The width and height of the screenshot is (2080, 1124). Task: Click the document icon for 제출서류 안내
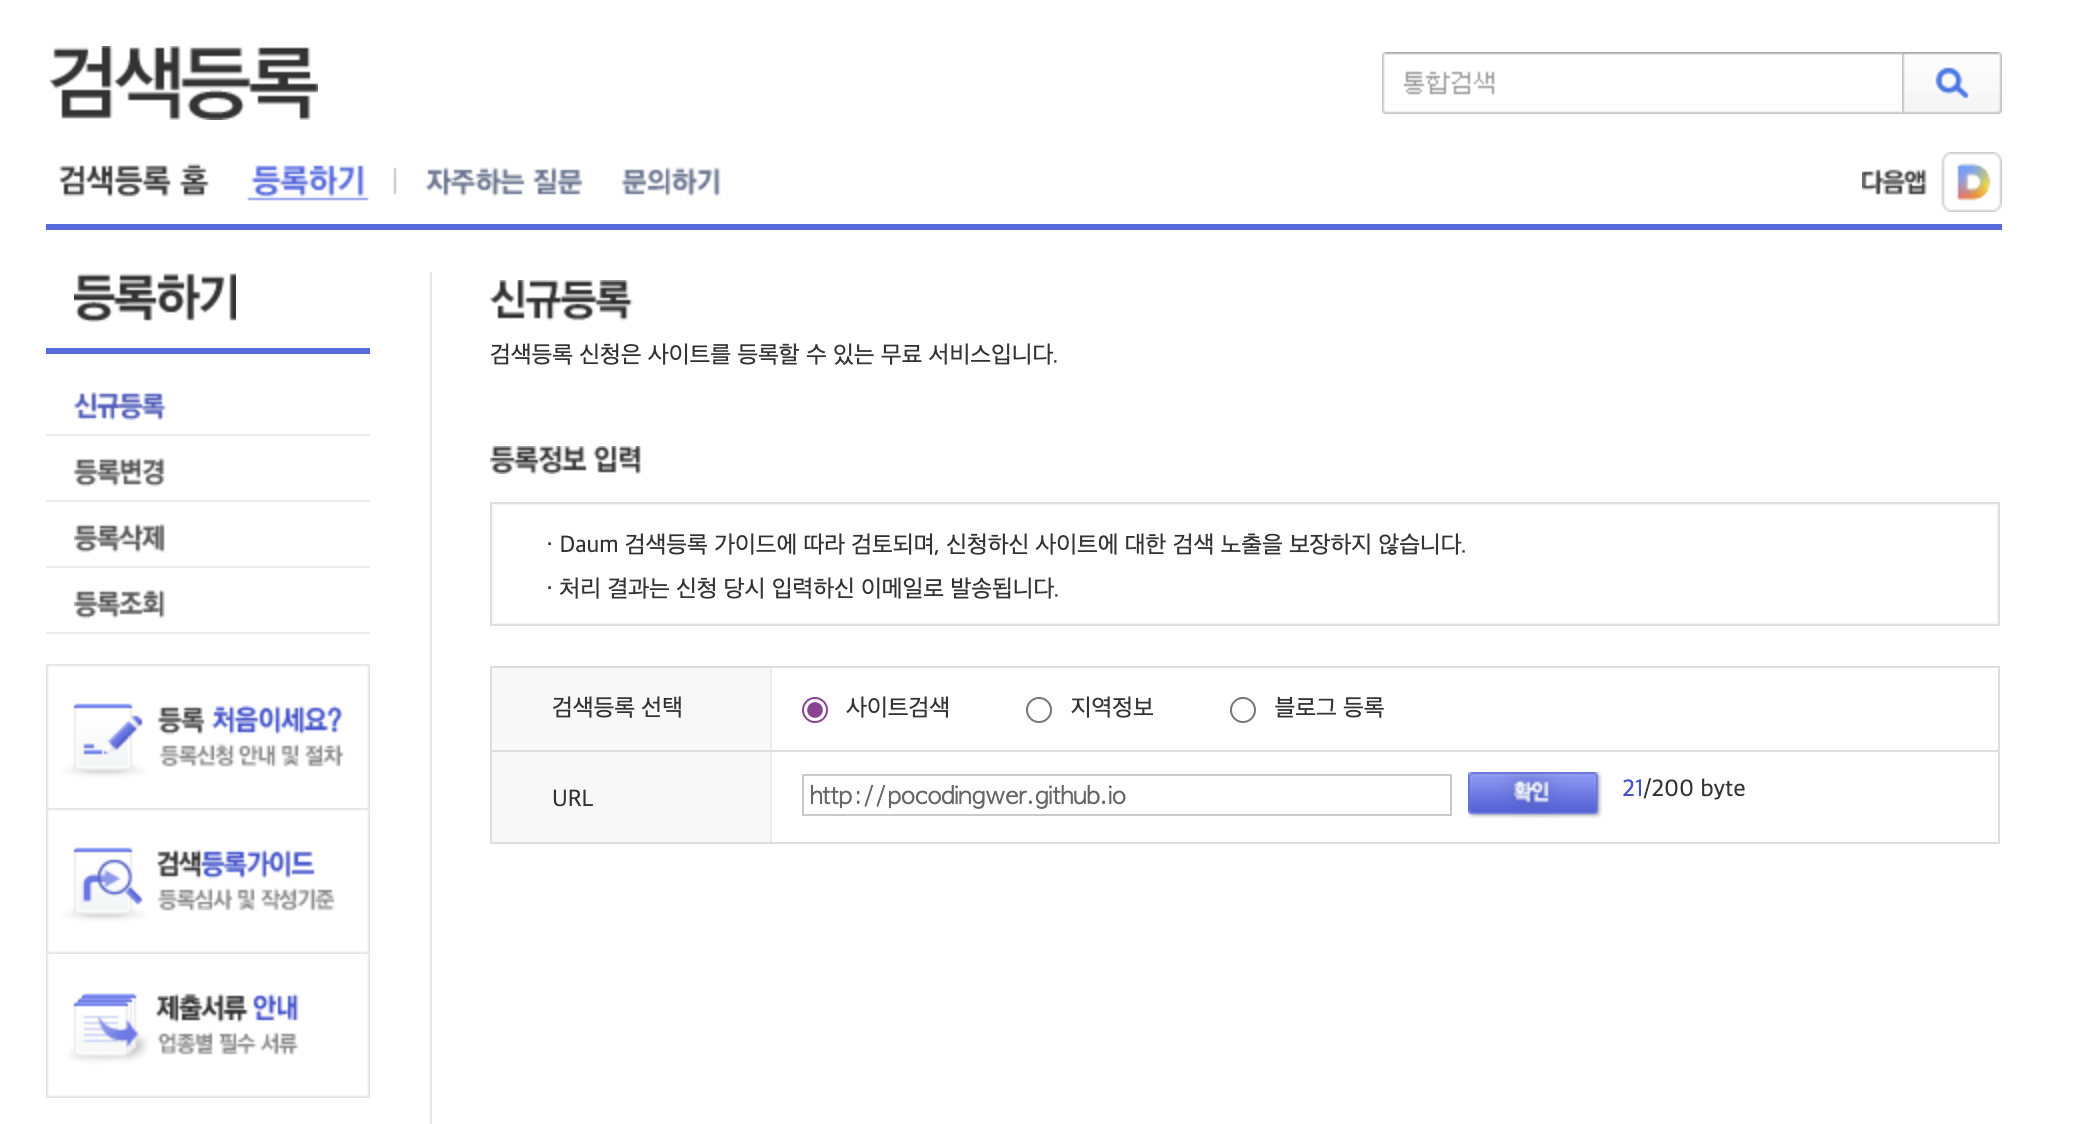coord(107,1026)
